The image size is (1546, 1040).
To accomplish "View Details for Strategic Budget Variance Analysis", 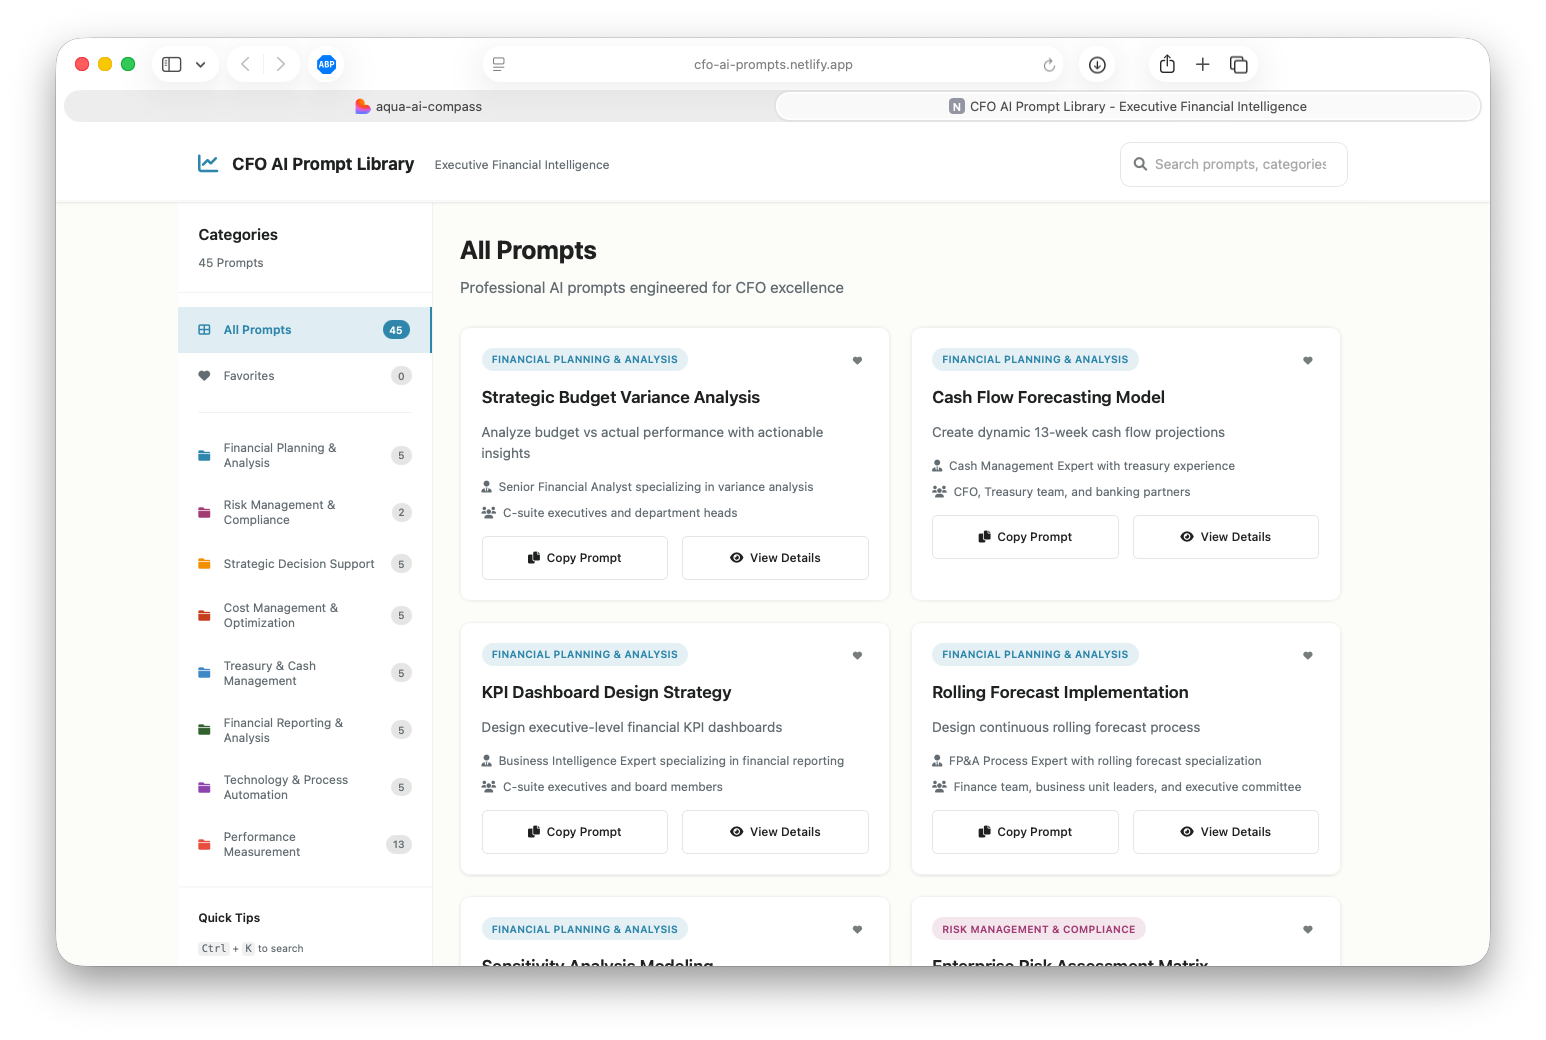I will 775,558.
